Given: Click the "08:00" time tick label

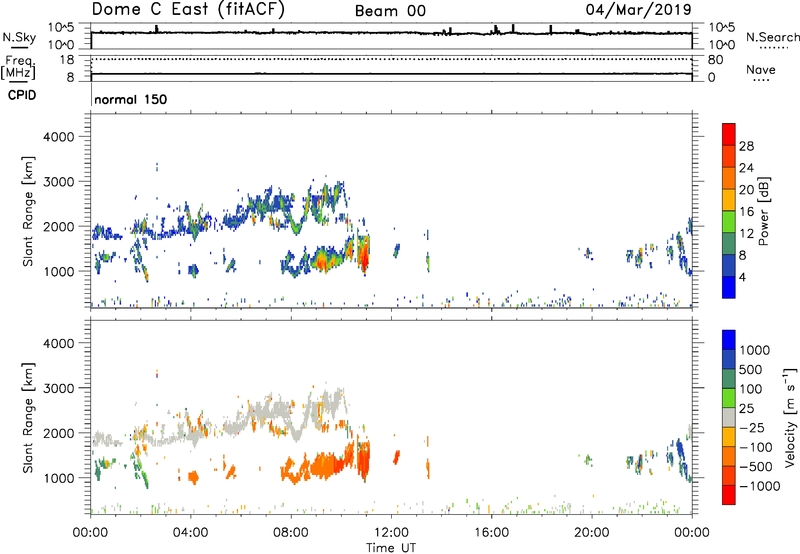Looking at the screenshot, I should tap(290, 533).
